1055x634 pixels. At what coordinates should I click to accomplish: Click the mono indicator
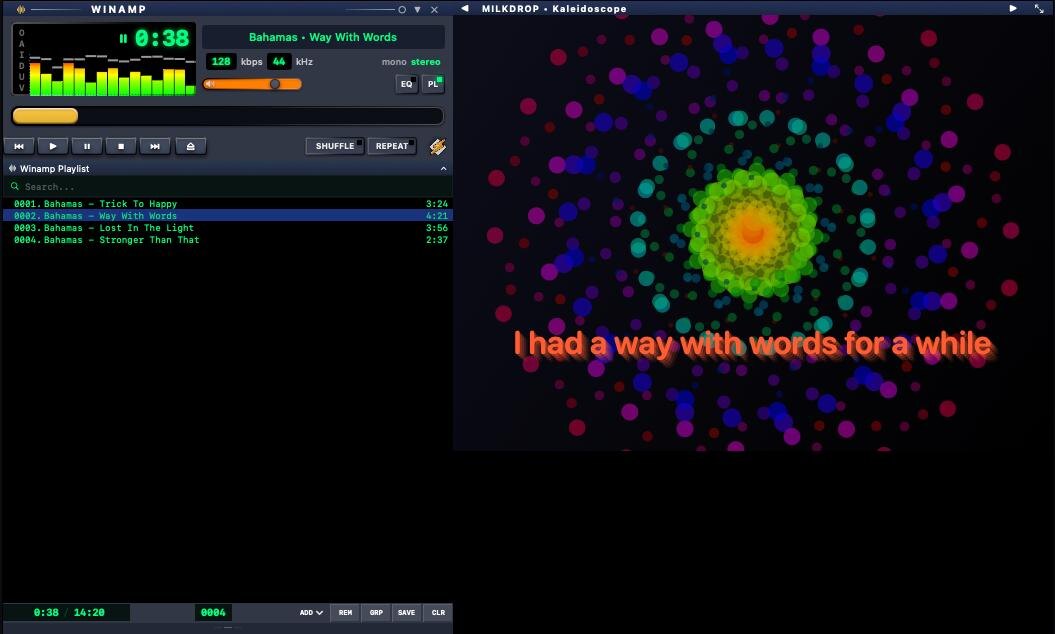click(x=394, y=62)
